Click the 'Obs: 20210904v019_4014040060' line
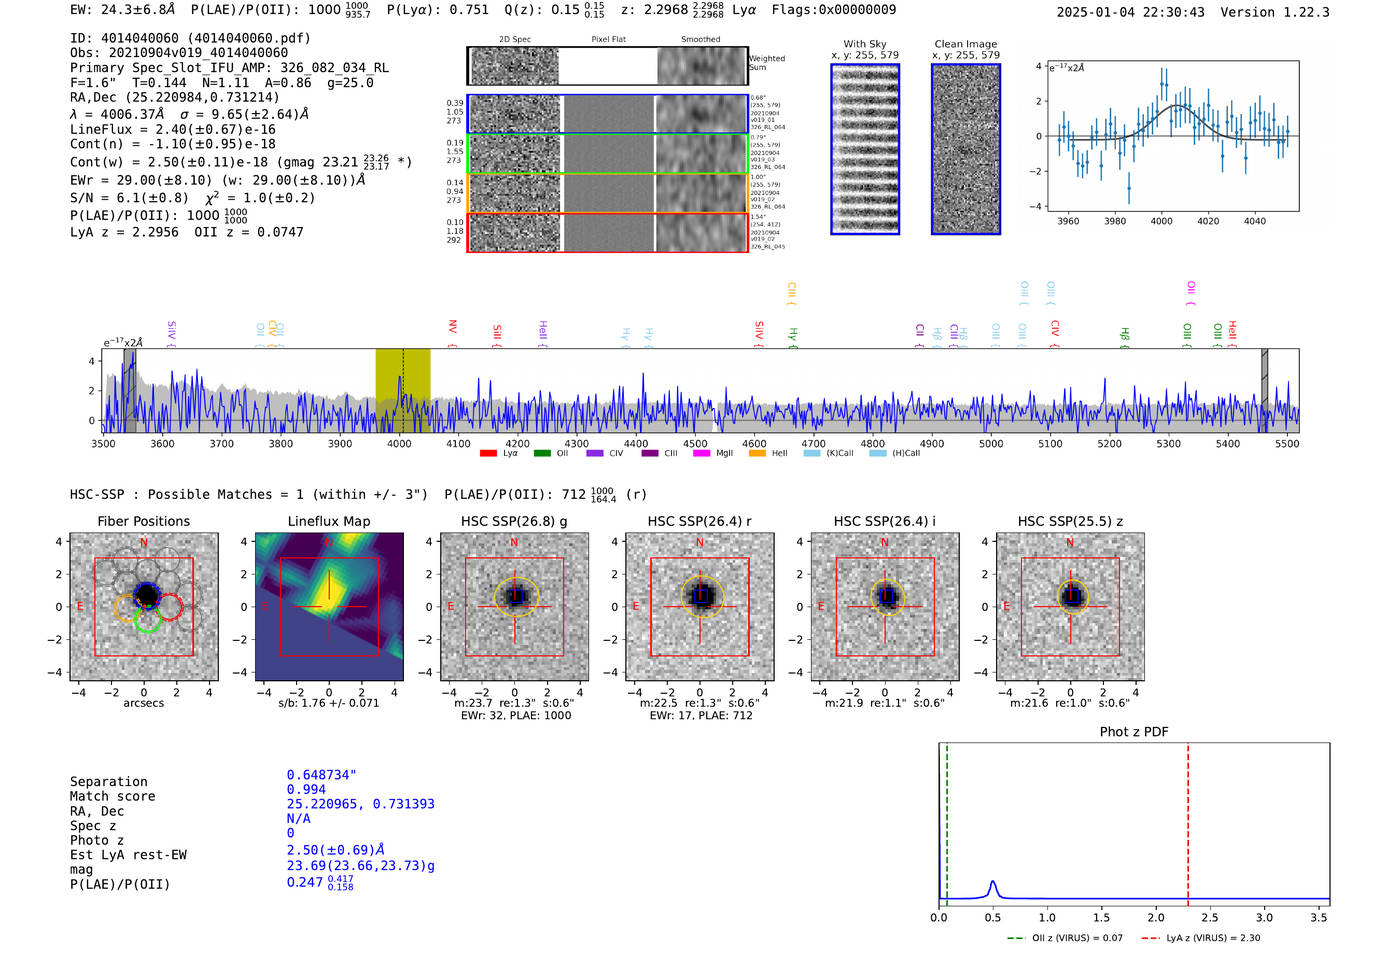1400x953 pixels. click(x=179, y=53)
